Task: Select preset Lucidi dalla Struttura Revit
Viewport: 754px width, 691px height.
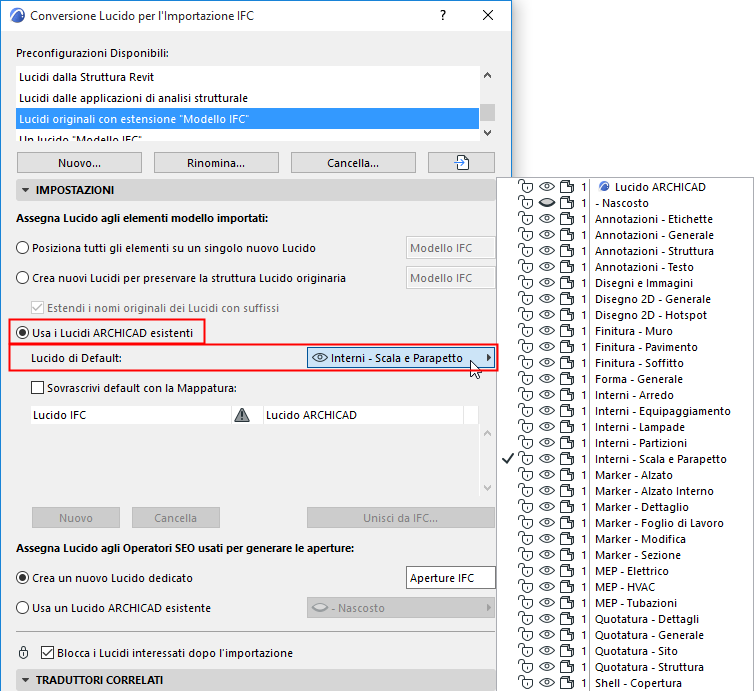Action: 248,77
